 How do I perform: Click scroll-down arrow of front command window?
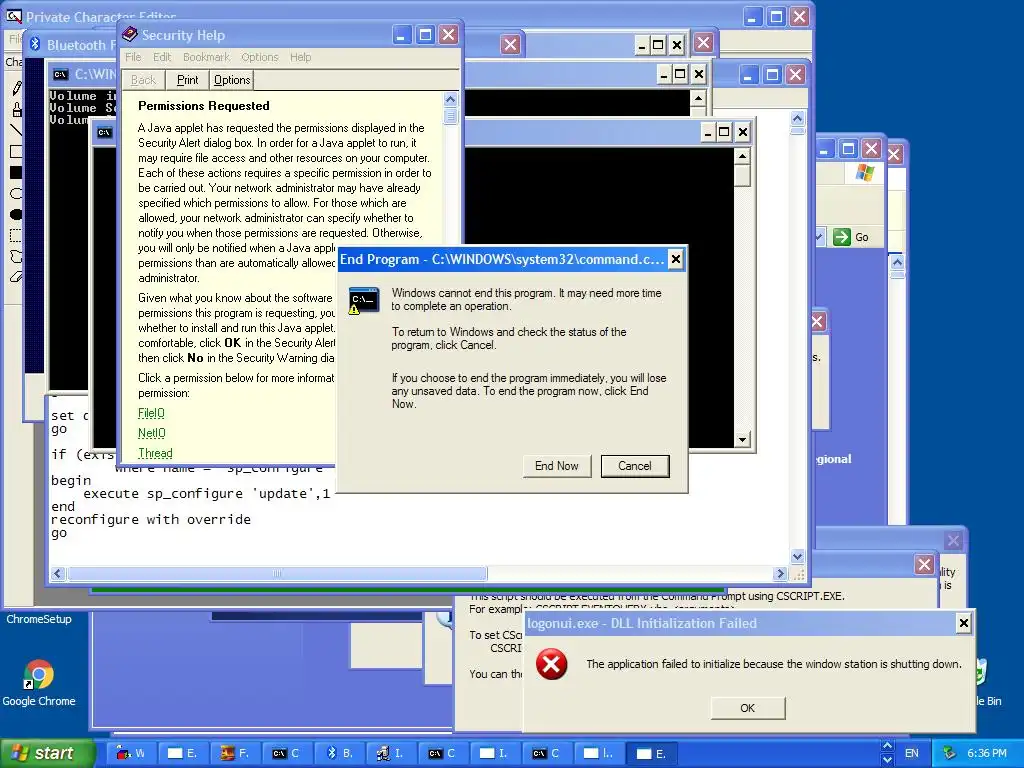[x=742, y=440]
